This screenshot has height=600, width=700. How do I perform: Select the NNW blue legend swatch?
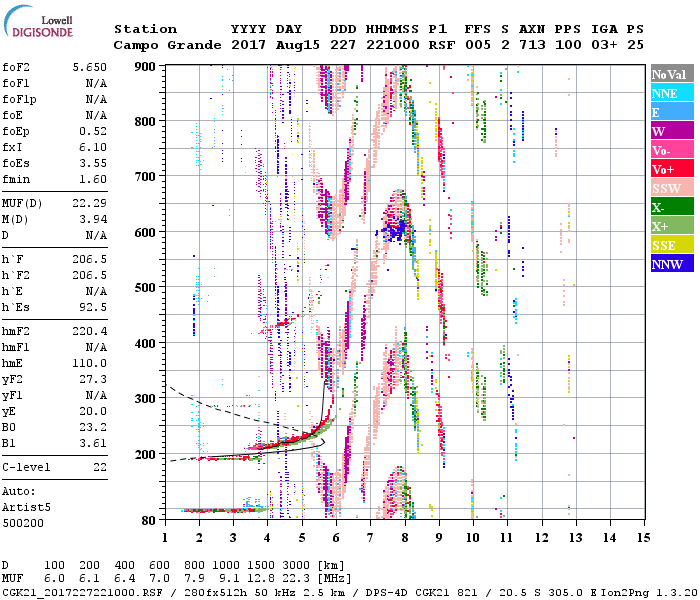tap(670, 264)
